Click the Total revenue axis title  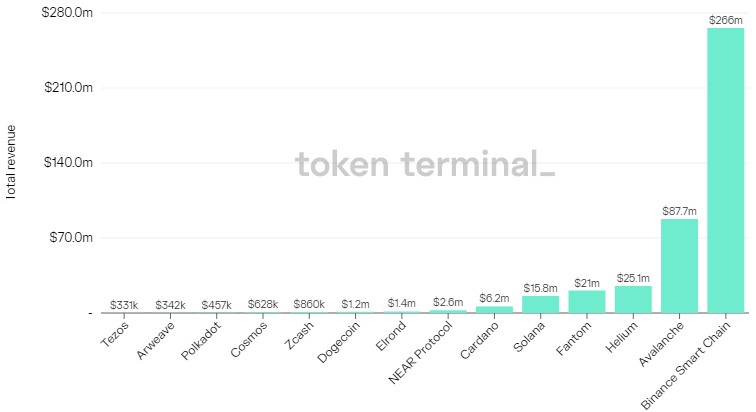(11, 162)
